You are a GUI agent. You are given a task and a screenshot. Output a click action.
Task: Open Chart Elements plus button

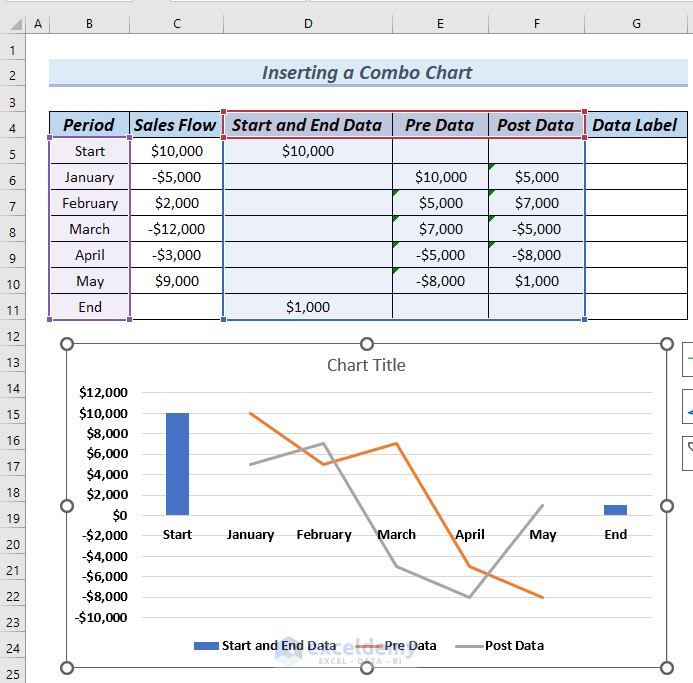pos(688,359)
